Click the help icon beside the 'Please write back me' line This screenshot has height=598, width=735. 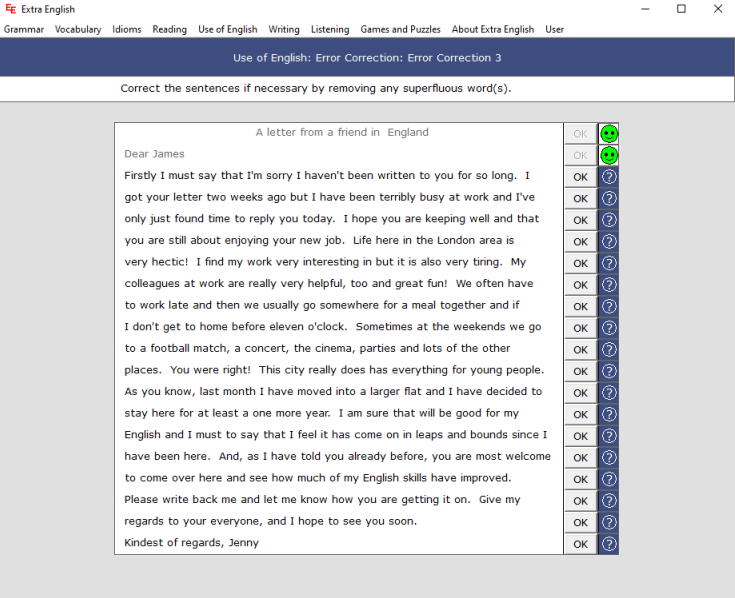click(608, 501)
